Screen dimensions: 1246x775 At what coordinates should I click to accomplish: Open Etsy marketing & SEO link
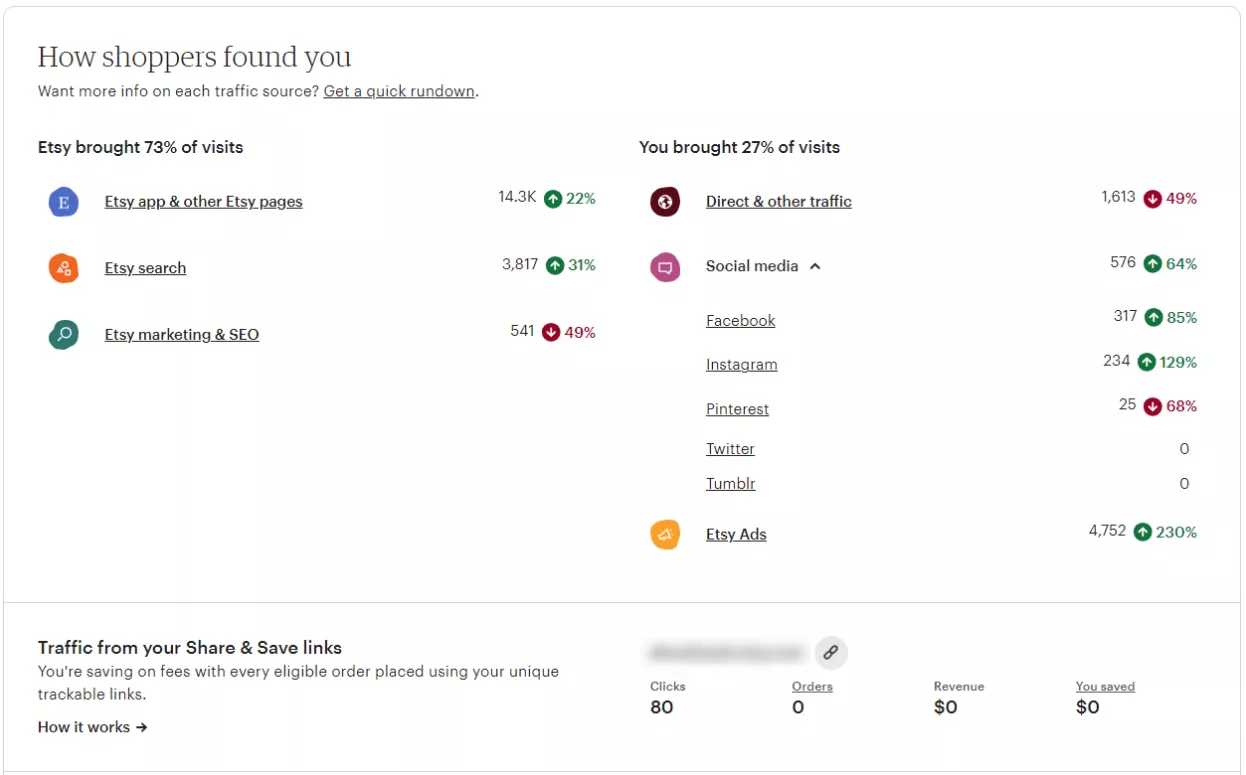[181, 335]
